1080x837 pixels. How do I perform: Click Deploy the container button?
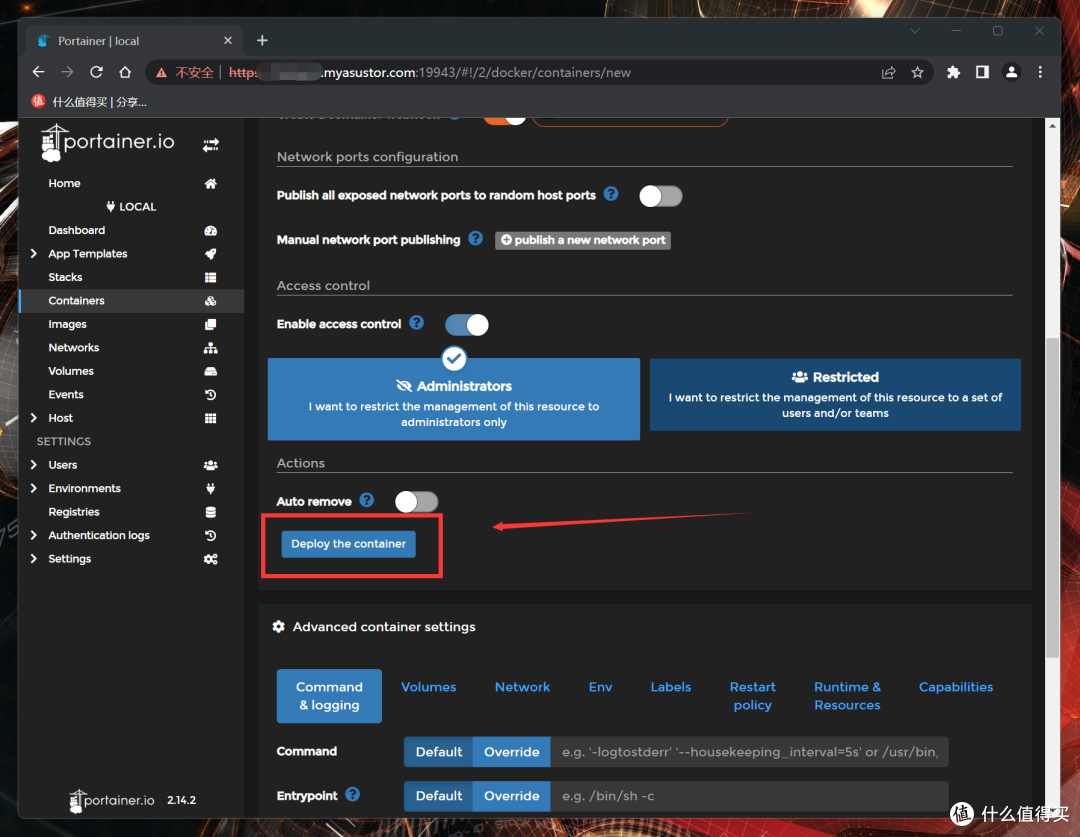click(348, 544)
